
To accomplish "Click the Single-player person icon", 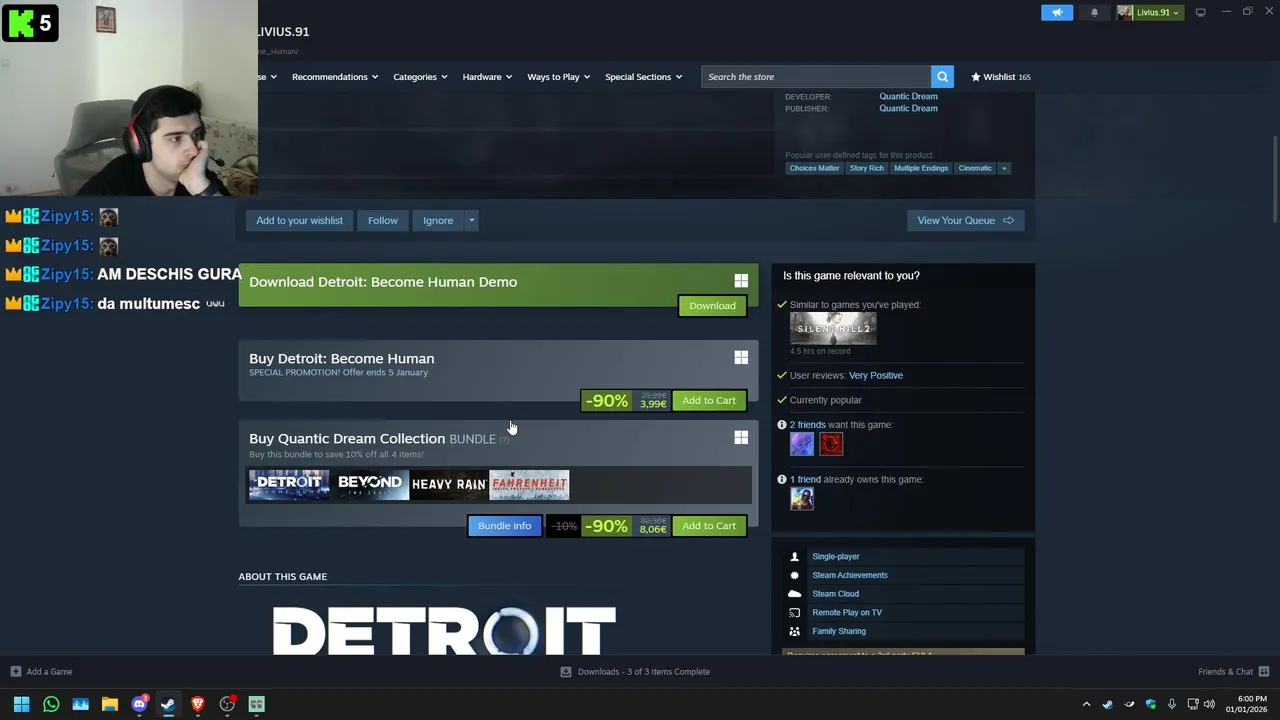I will pyautogui.click(x=795, y=556).
